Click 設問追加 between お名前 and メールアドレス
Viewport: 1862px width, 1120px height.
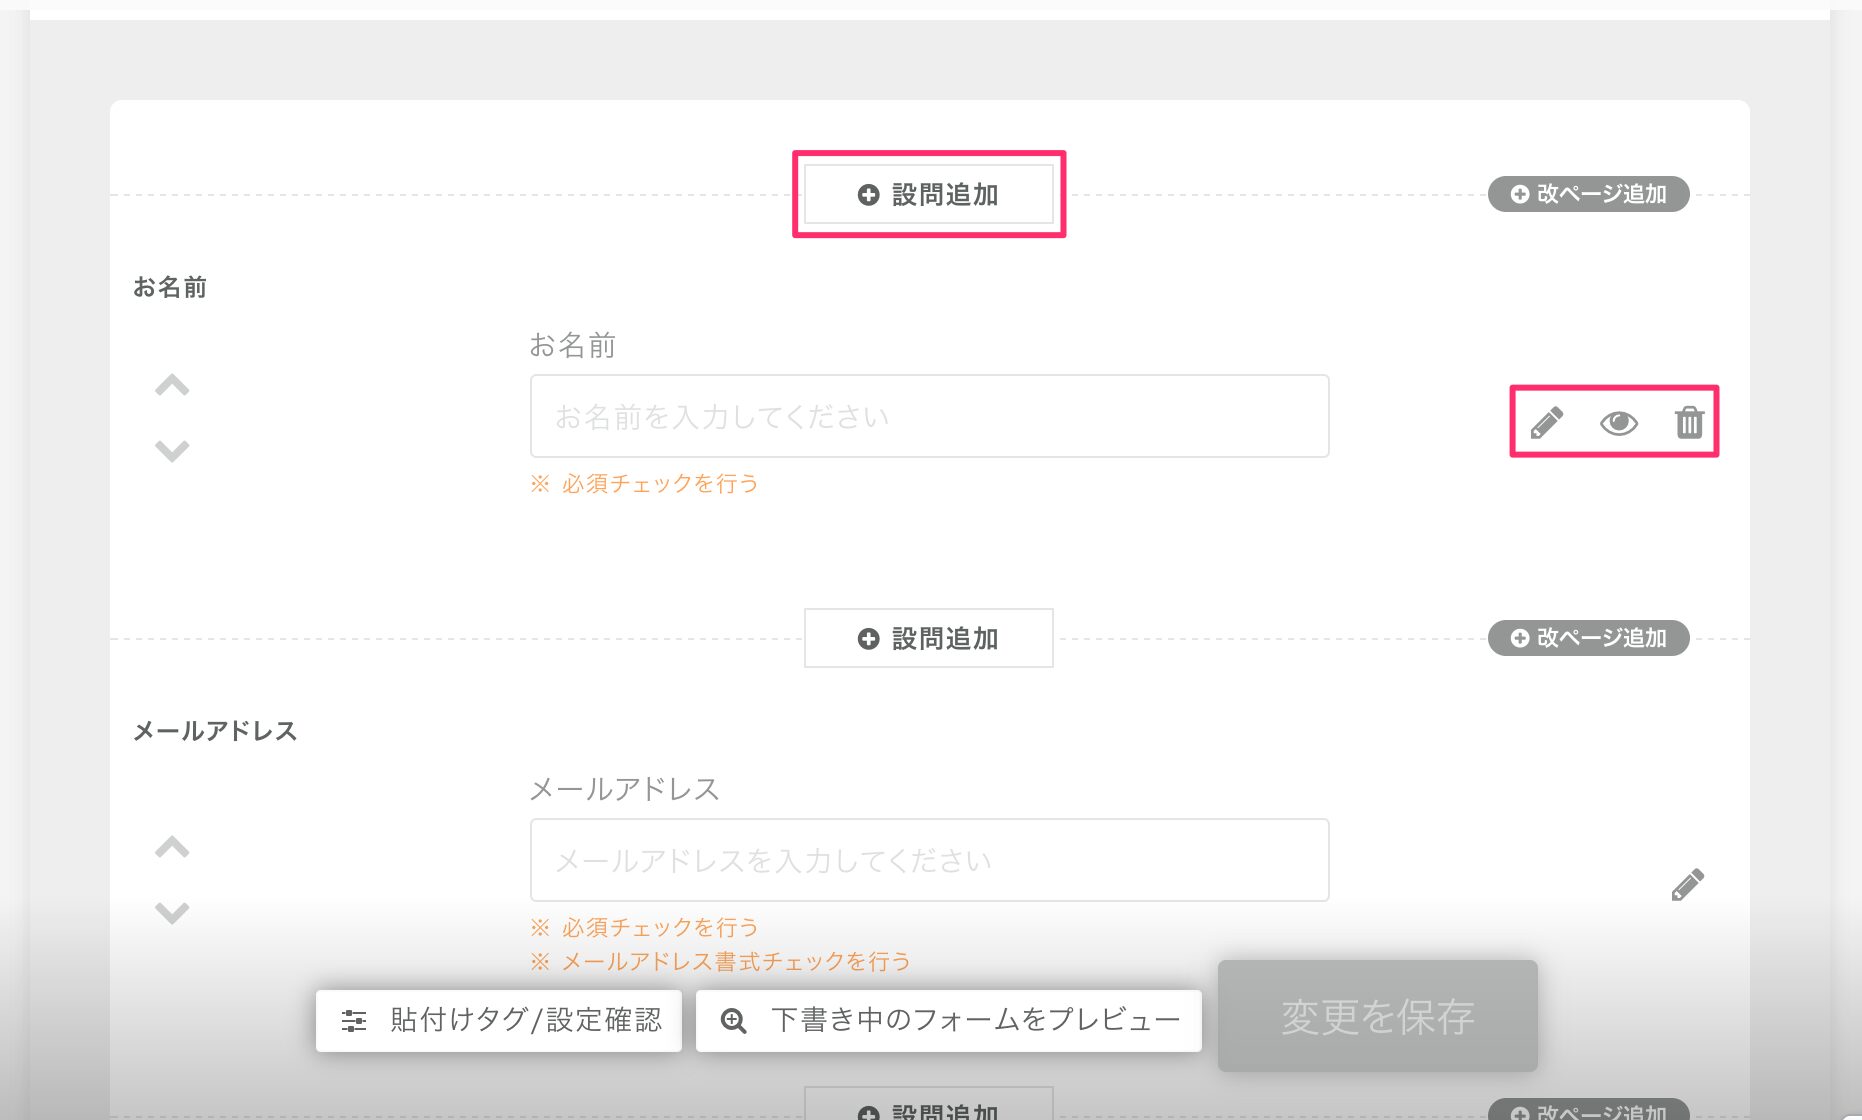tap(928, 638)
